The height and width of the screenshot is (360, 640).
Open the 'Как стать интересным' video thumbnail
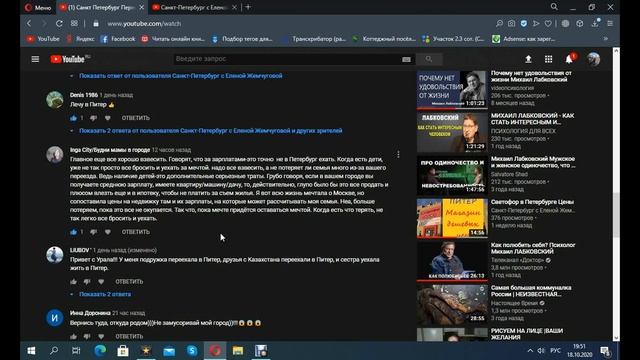click(452, 133)
